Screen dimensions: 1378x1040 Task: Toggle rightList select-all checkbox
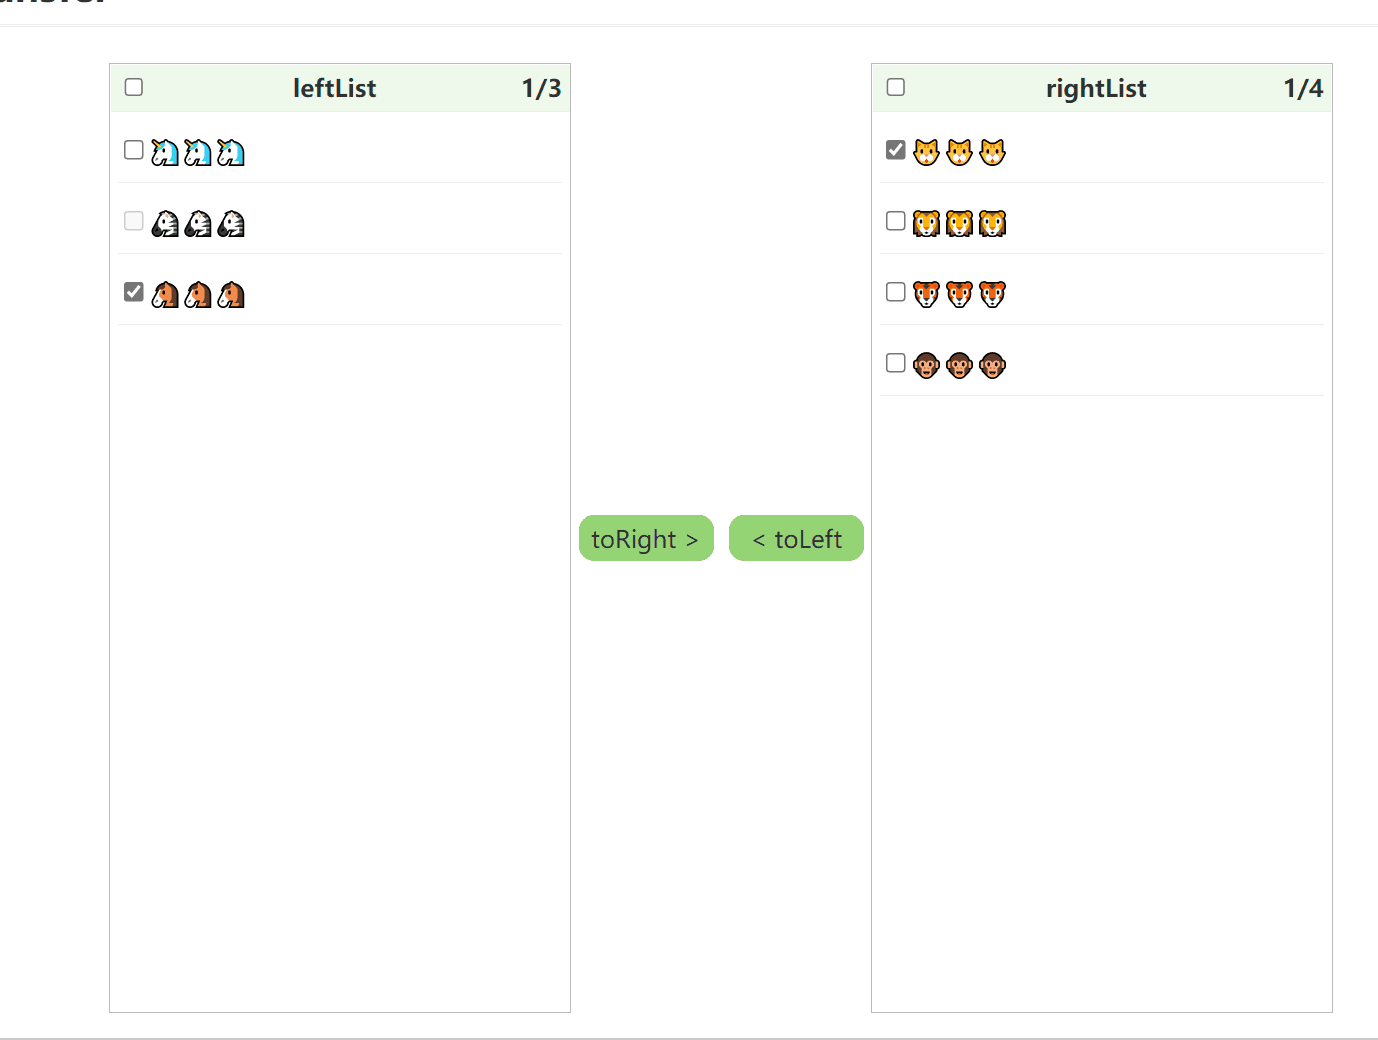(896, 87)
